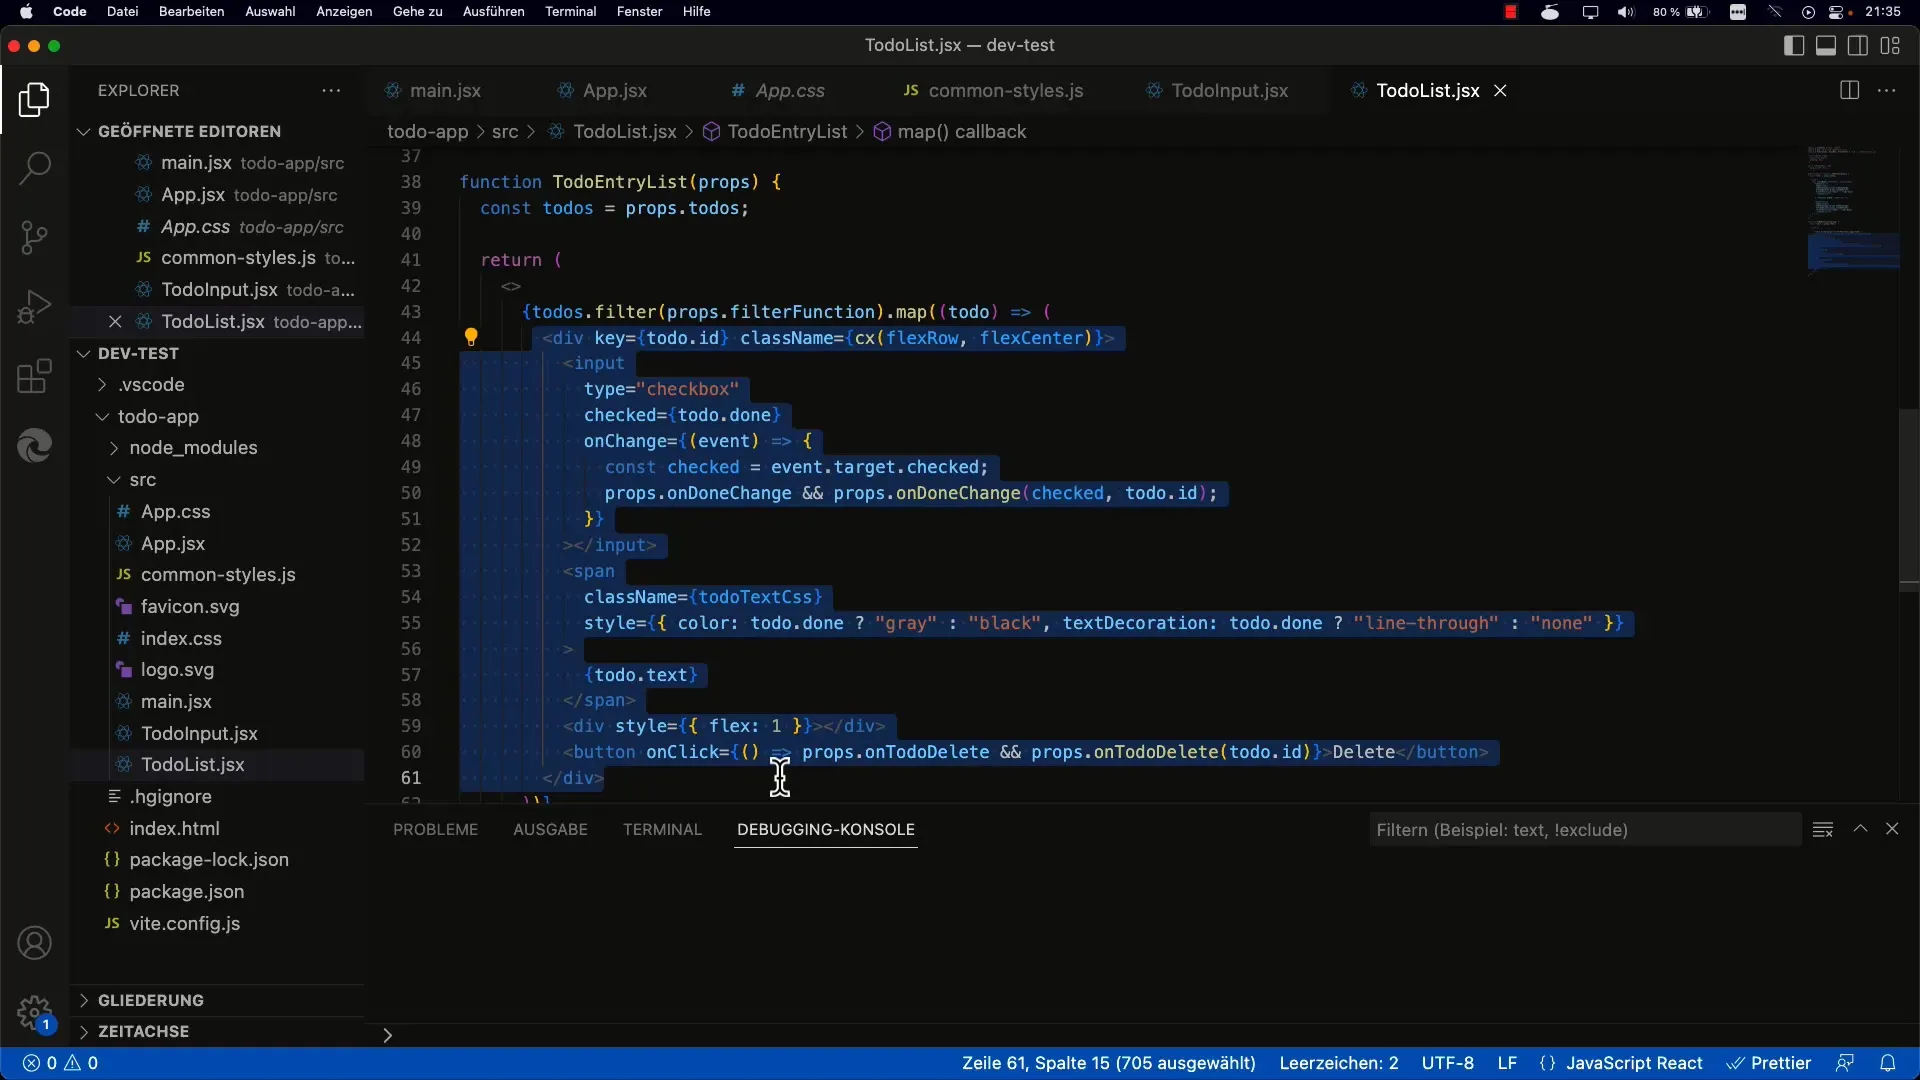Viewport: 1920px width, 1080px height.
Task: Focus the debug console filter field
Action: 1583,829
